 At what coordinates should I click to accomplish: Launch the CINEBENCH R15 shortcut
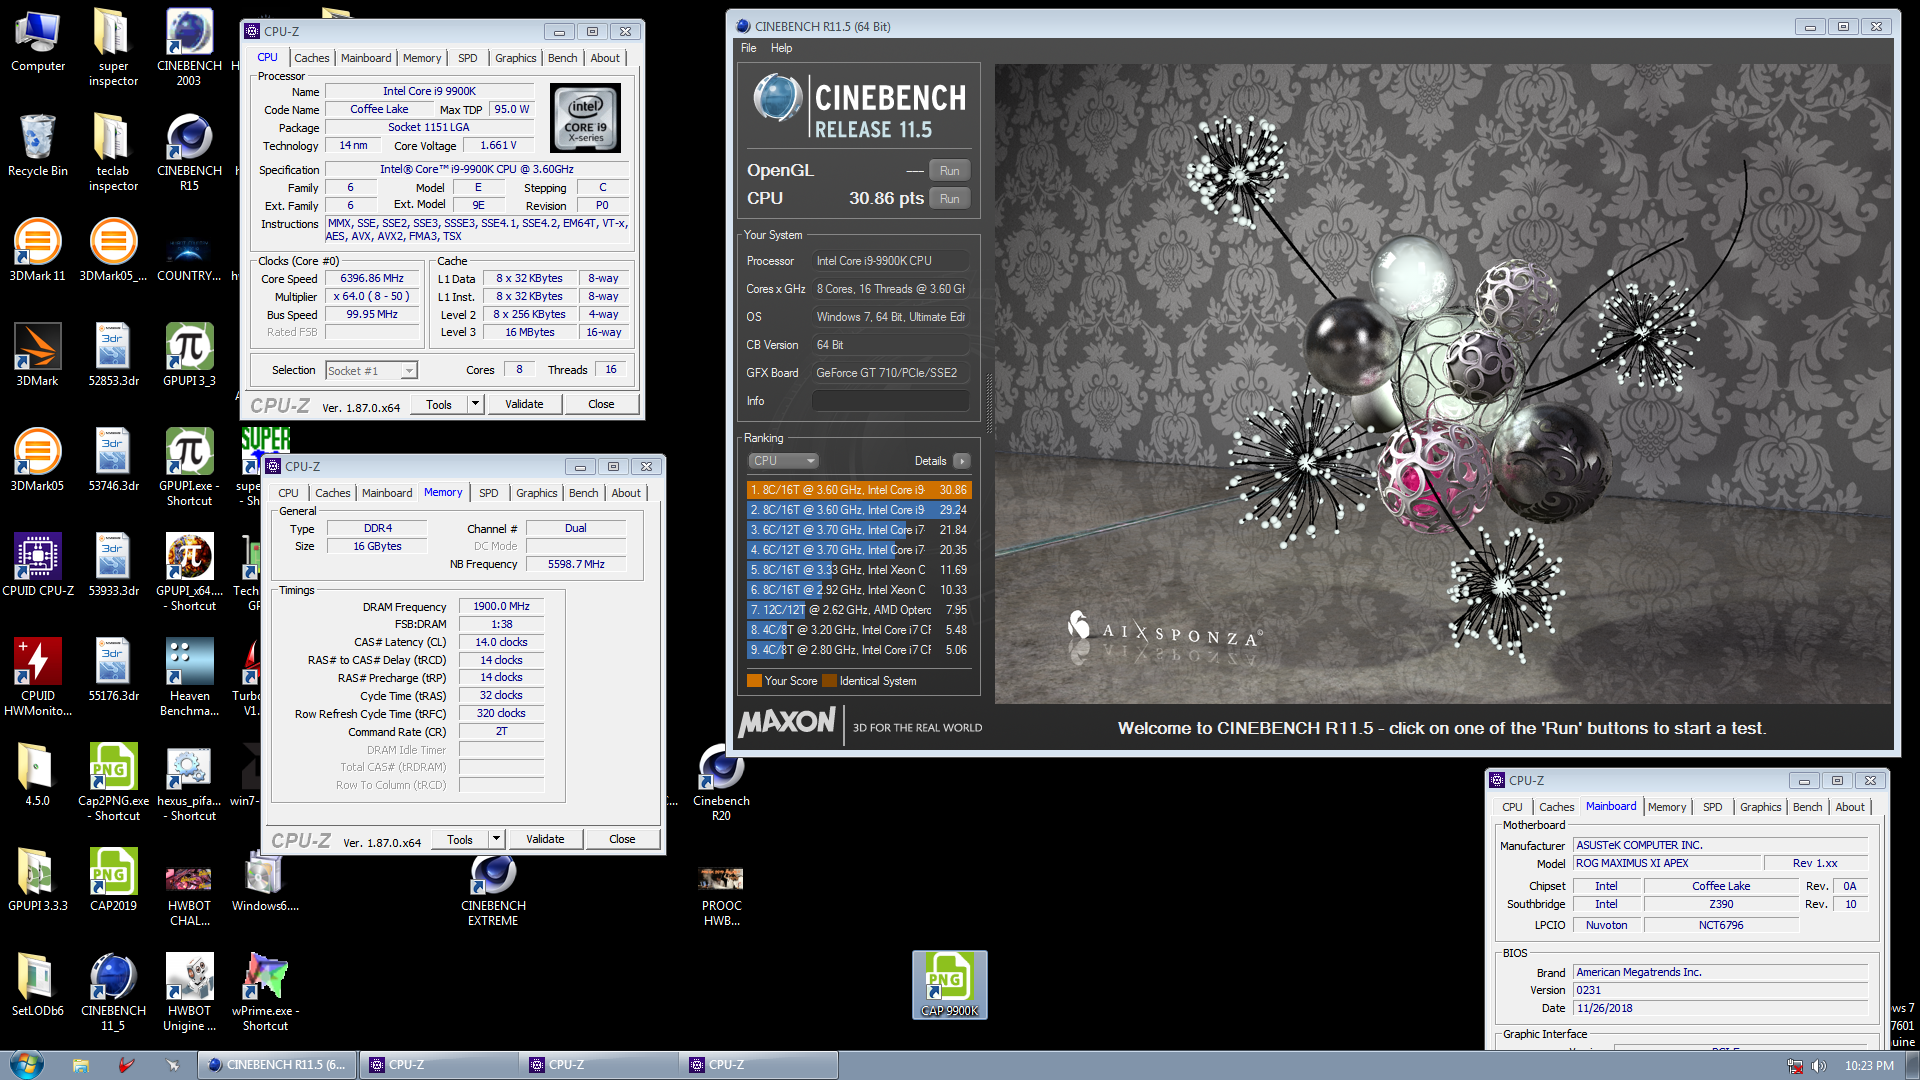(x=189, y=152)
